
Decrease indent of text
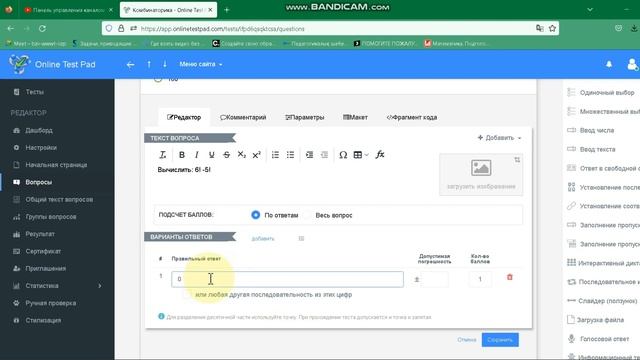[324, 155]
